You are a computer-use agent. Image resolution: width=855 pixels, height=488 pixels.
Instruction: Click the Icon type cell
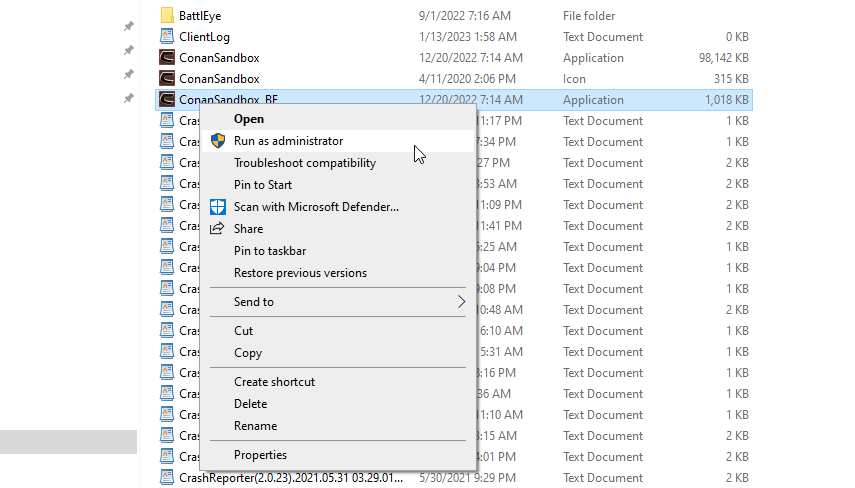[x=574, y=79]
